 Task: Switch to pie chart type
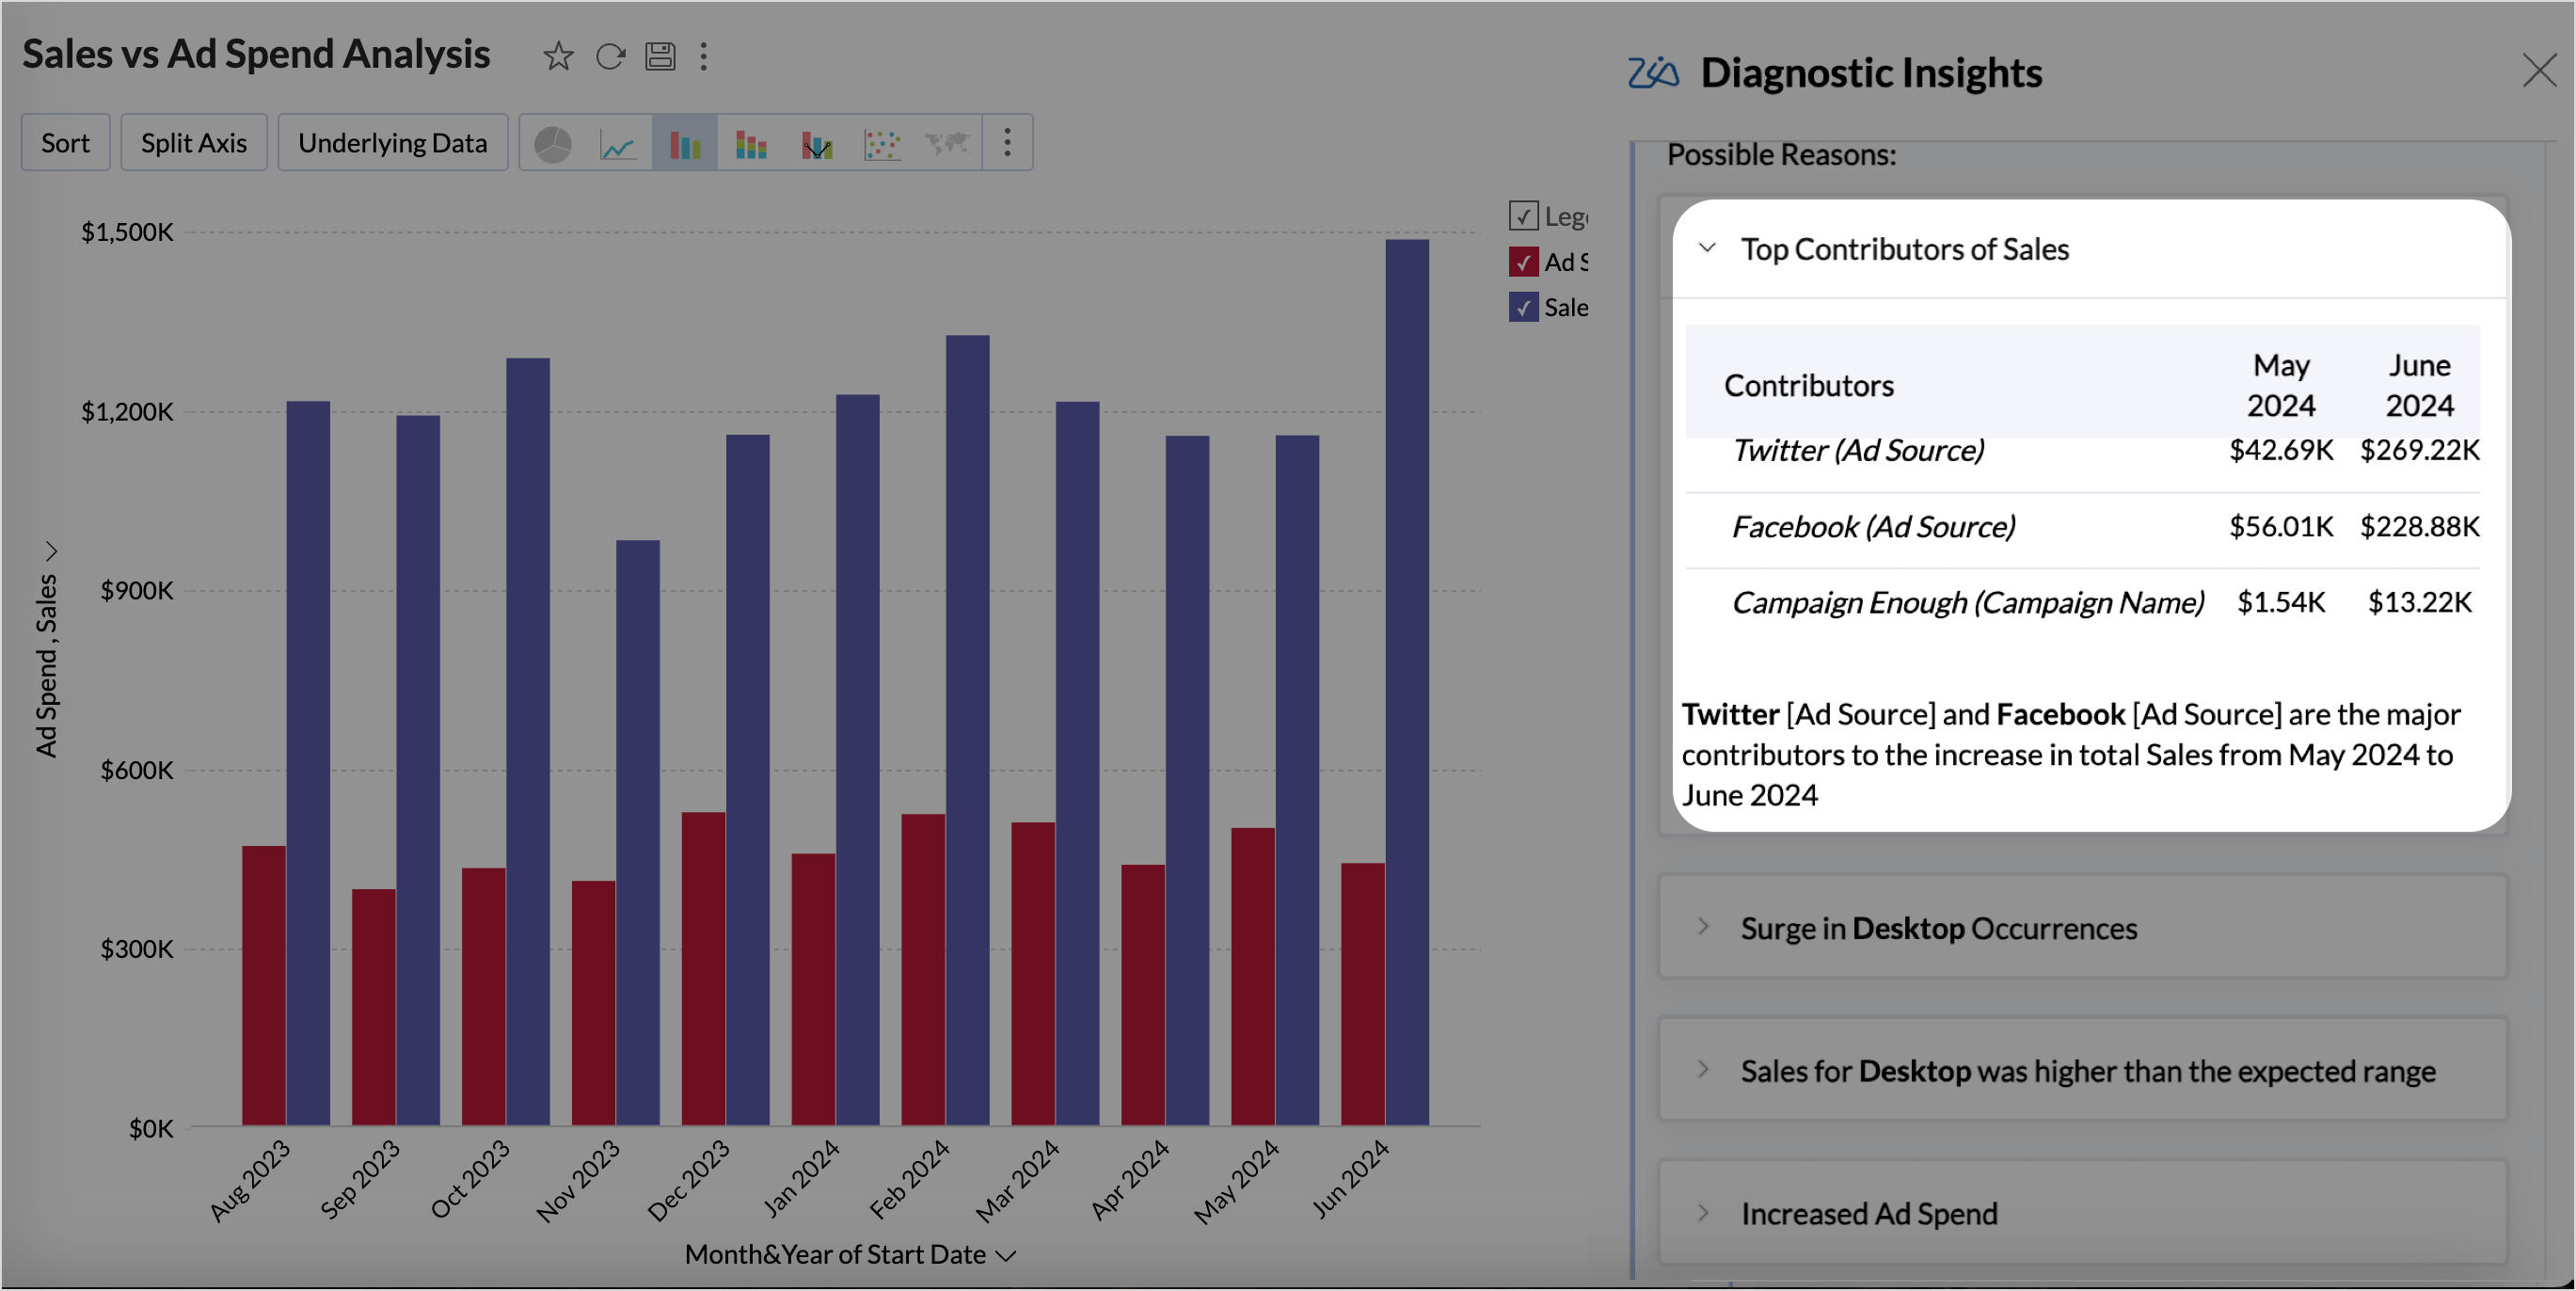[x=553, y=144]
